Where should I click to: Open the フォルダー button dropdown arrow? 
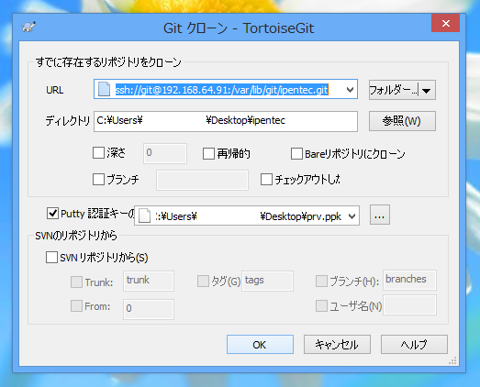pyautogui.click(x=427, y=90)
